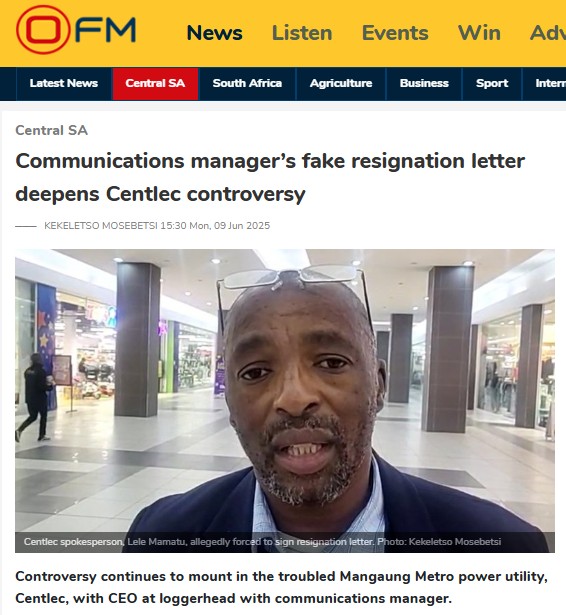Screen dimensions: 566x615
Task: Switch to the South Africa tab
Action: coord(247,84)
